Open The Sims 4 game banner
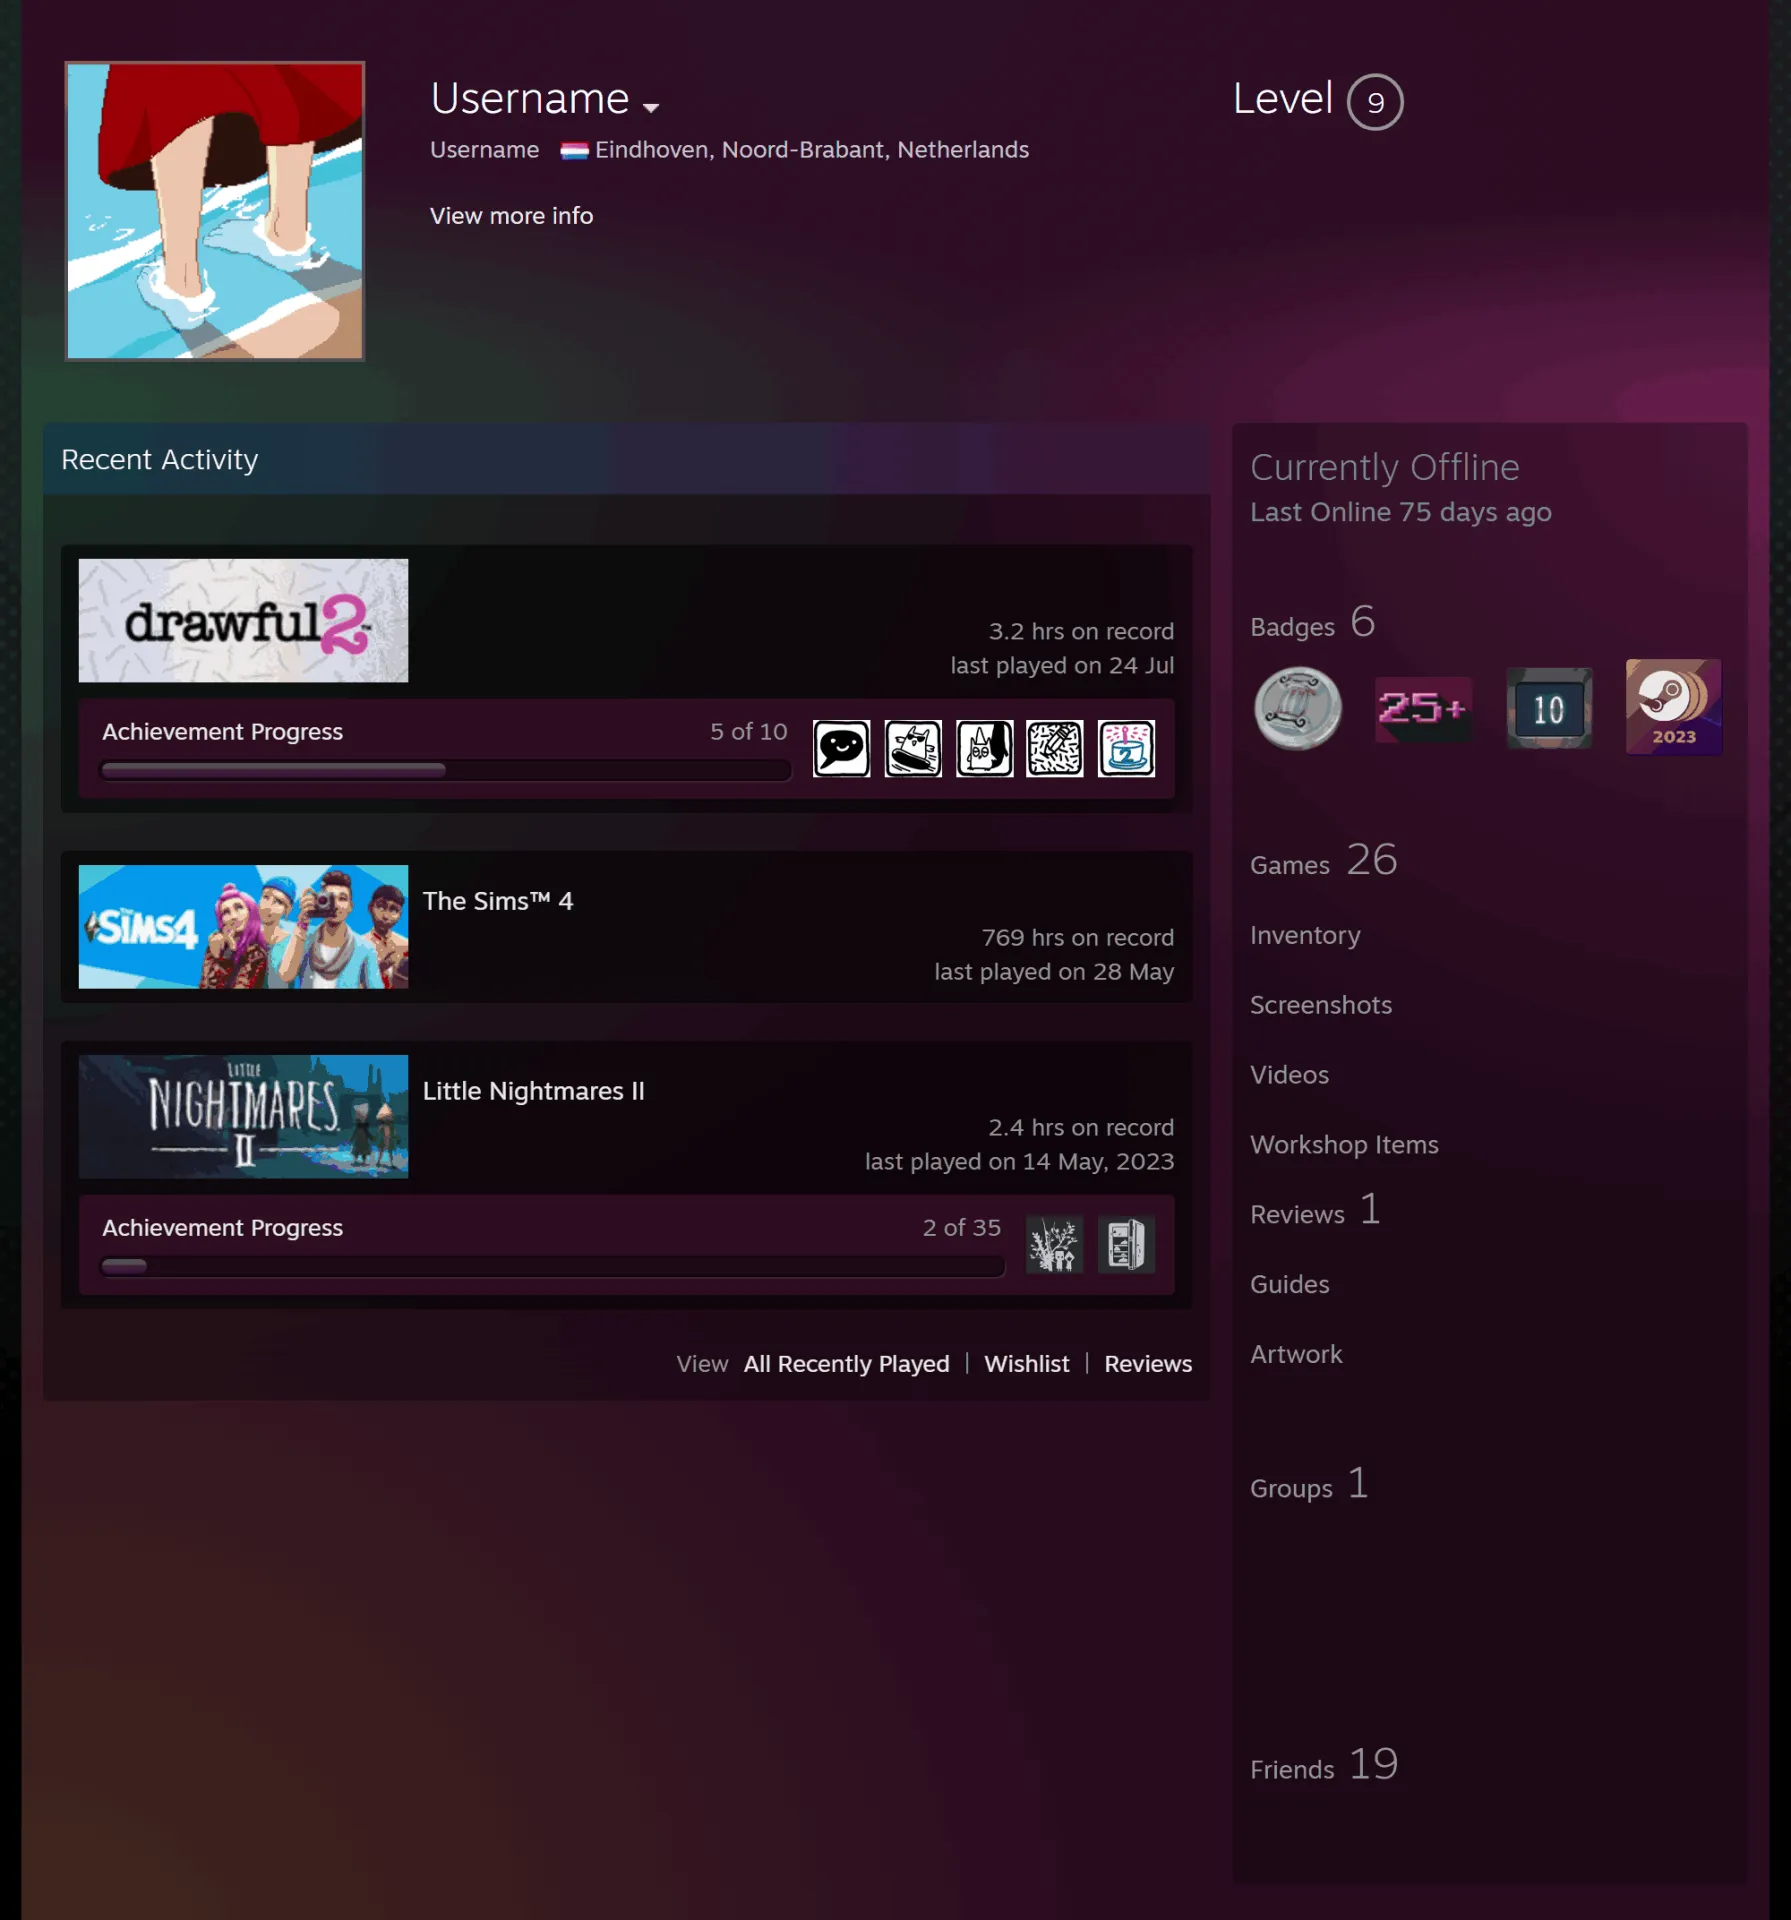Viewport: 1791px width, 1920px height. click(x=243, y=927)
